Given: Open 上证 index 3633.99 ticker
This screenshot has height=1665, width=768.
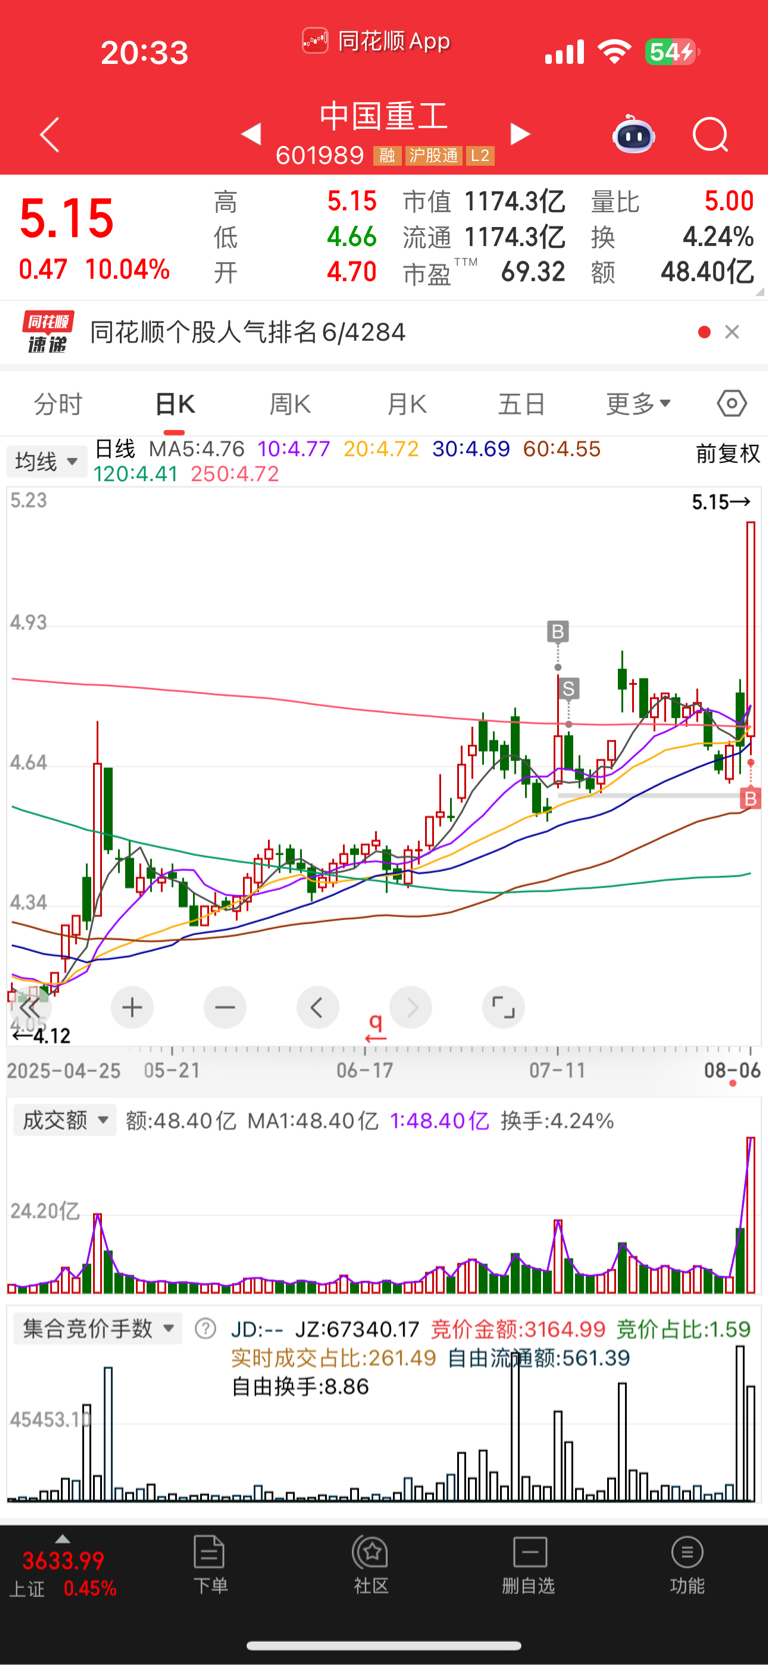Looking at the screenshot, I should [x=63, y=1575].
